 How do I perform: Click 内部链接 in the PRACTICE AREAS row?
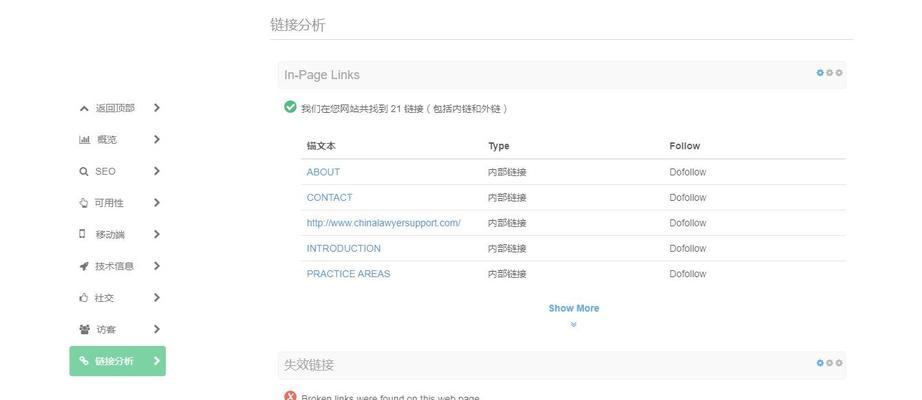507,274
